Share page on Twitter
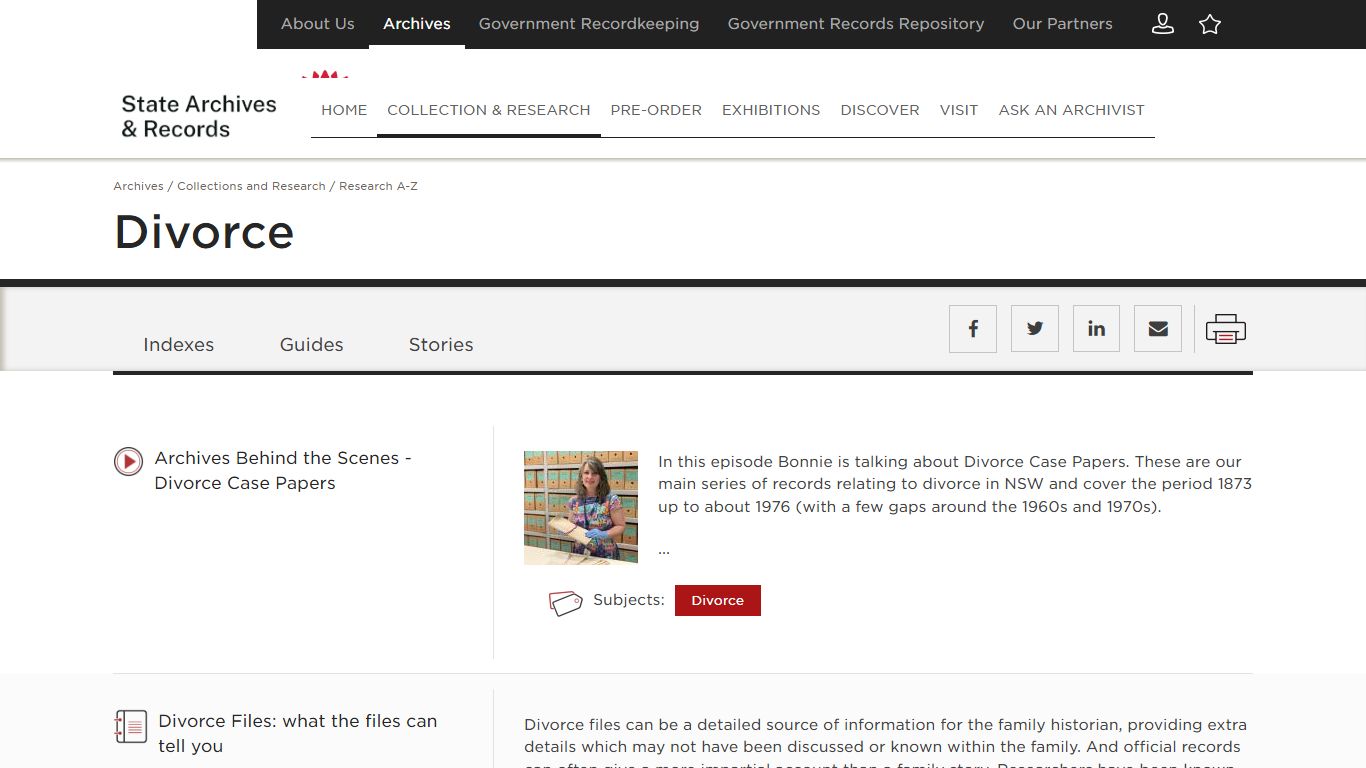Viewport: 1366px width, 768px height. pos(1034,329)
